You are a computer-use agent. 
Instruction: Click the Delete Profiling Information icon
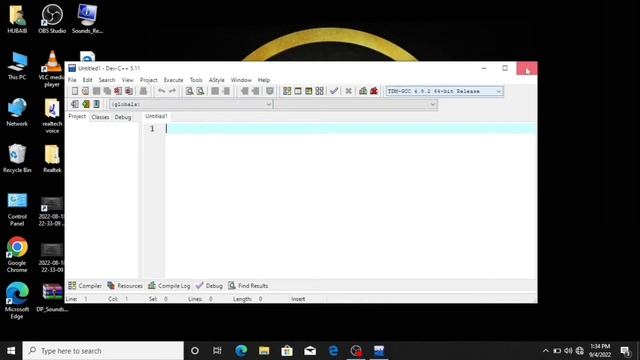point(374,91)
